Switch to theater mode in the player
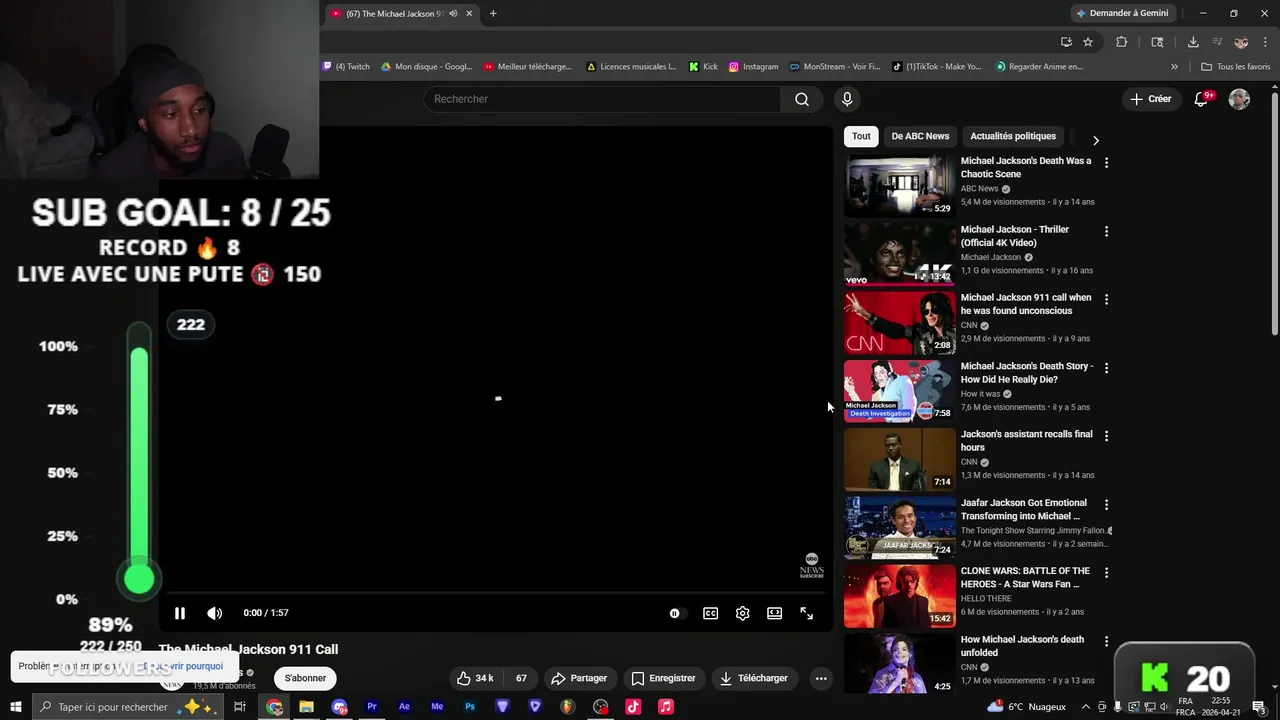This screenshot has width=1280, height=720. click(x=774, y=613)
